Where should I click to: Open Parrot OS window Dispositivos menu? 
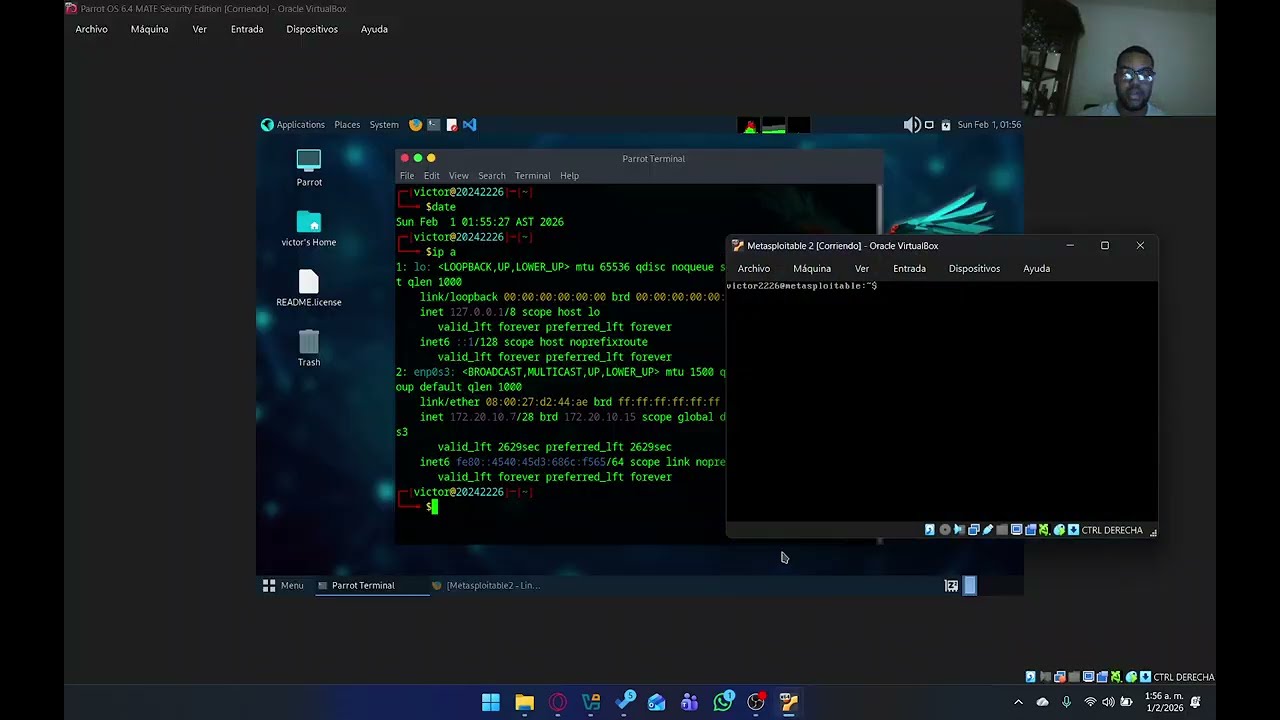coord(312,29)
